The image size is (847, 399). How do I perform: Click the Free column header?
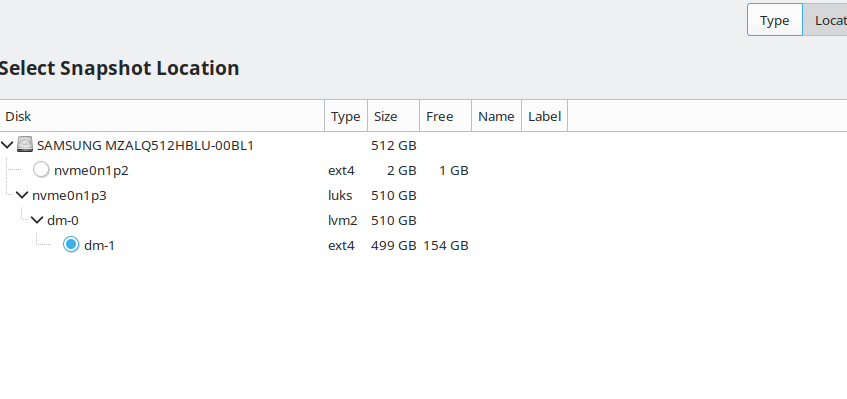[445, 116]
